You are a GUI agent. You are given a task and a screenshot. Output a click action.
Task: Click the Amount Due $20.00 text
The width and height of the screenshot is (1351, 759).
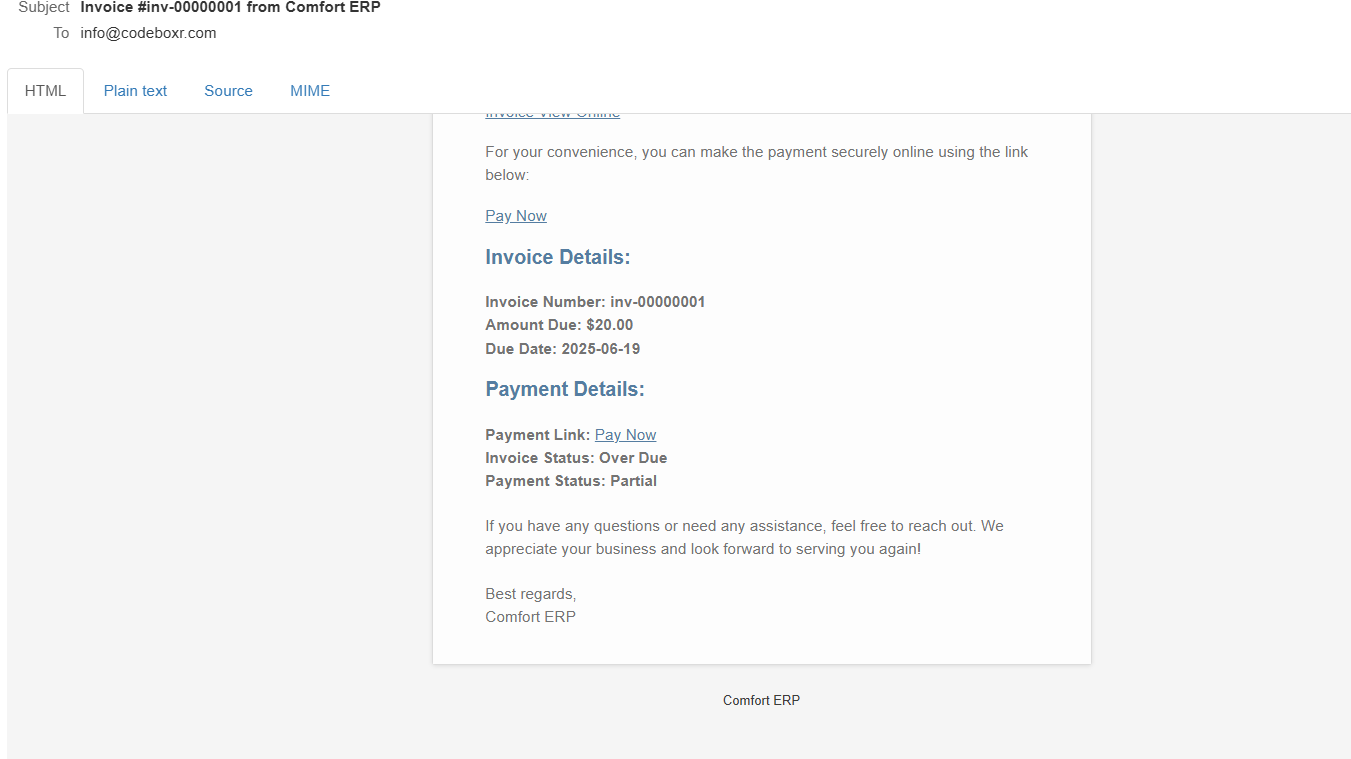tap(559, 325)
